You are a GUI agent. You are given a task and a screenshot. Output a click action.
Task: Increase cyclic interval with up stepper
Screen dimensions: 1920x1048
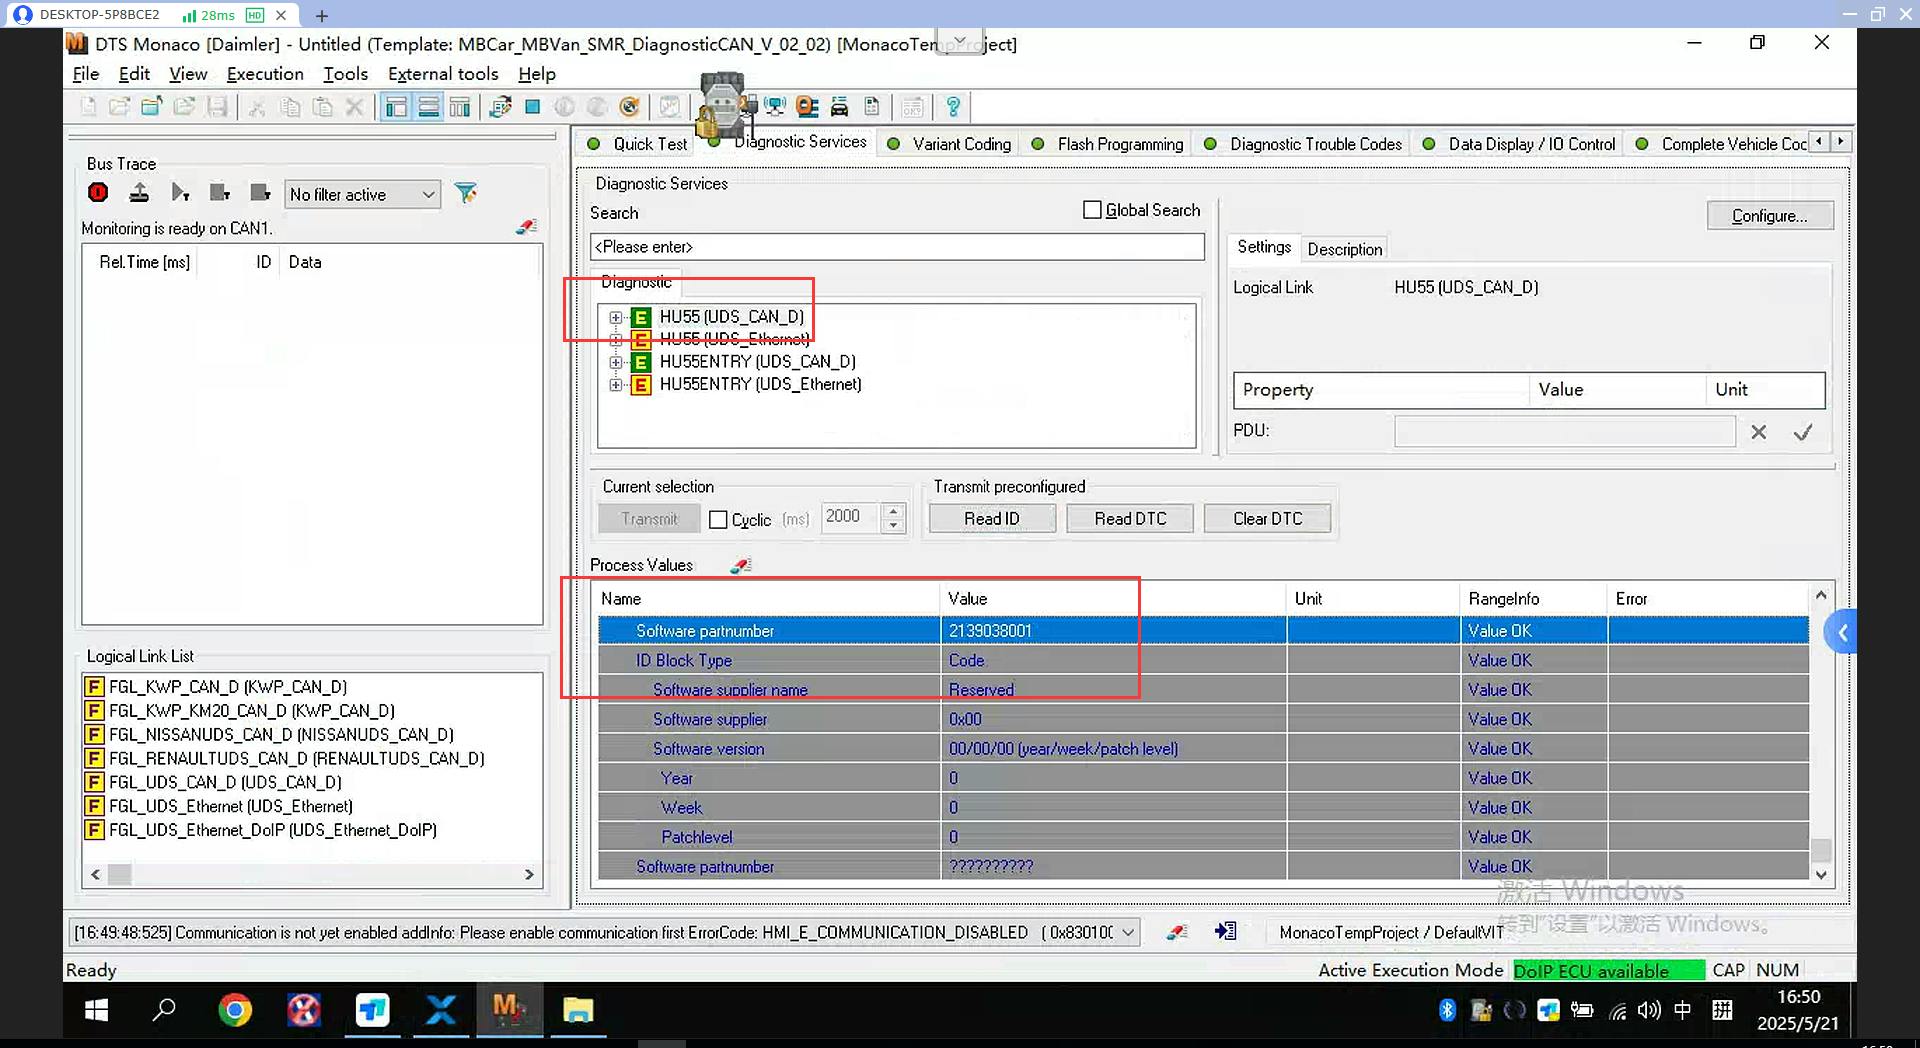point(894,511)
